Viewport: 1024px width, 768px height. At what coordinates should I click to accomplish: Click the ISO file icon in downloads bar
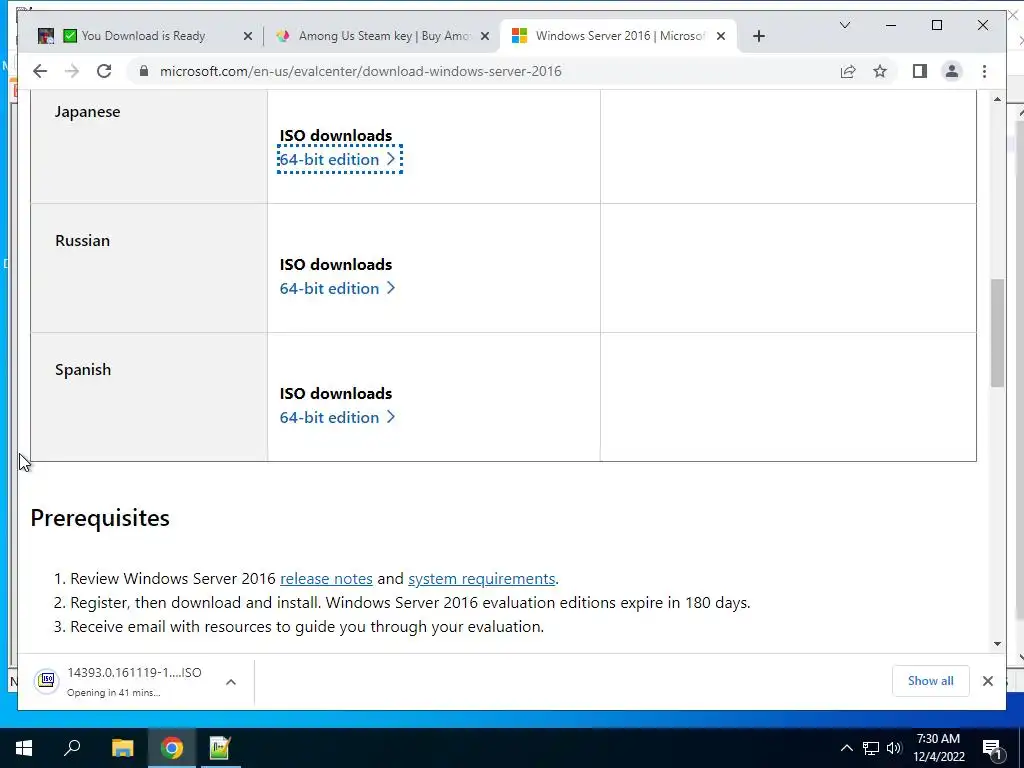46,681
